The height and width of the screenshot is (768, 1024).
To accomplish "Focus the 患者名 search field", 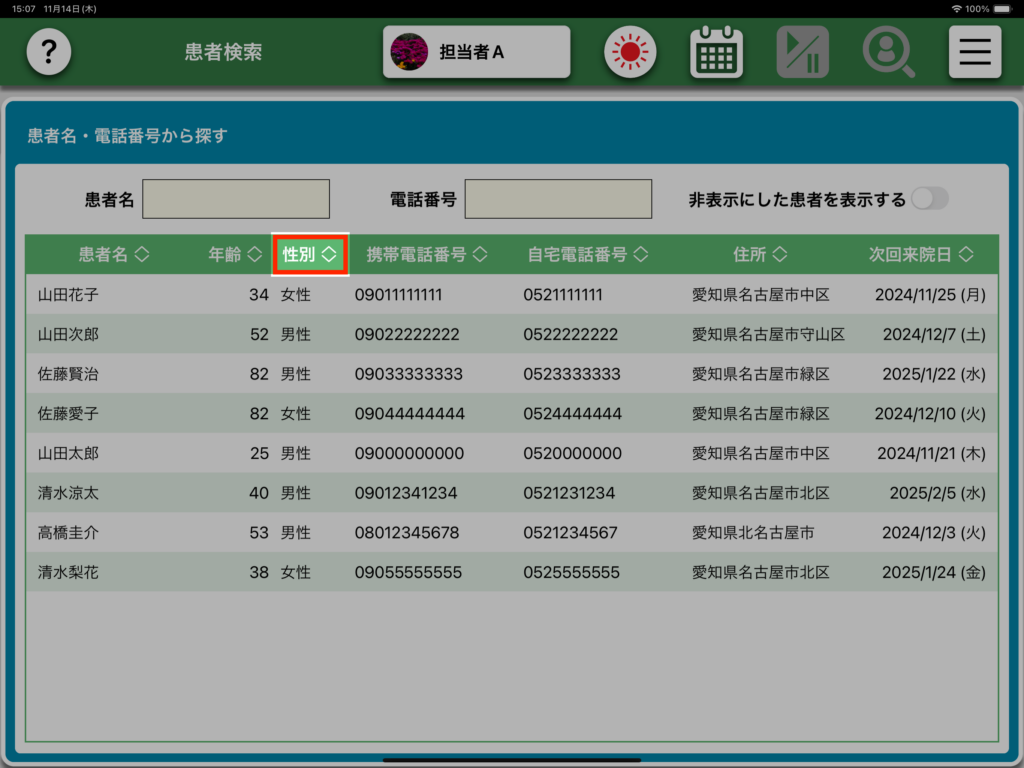I will tap(236, 199).
